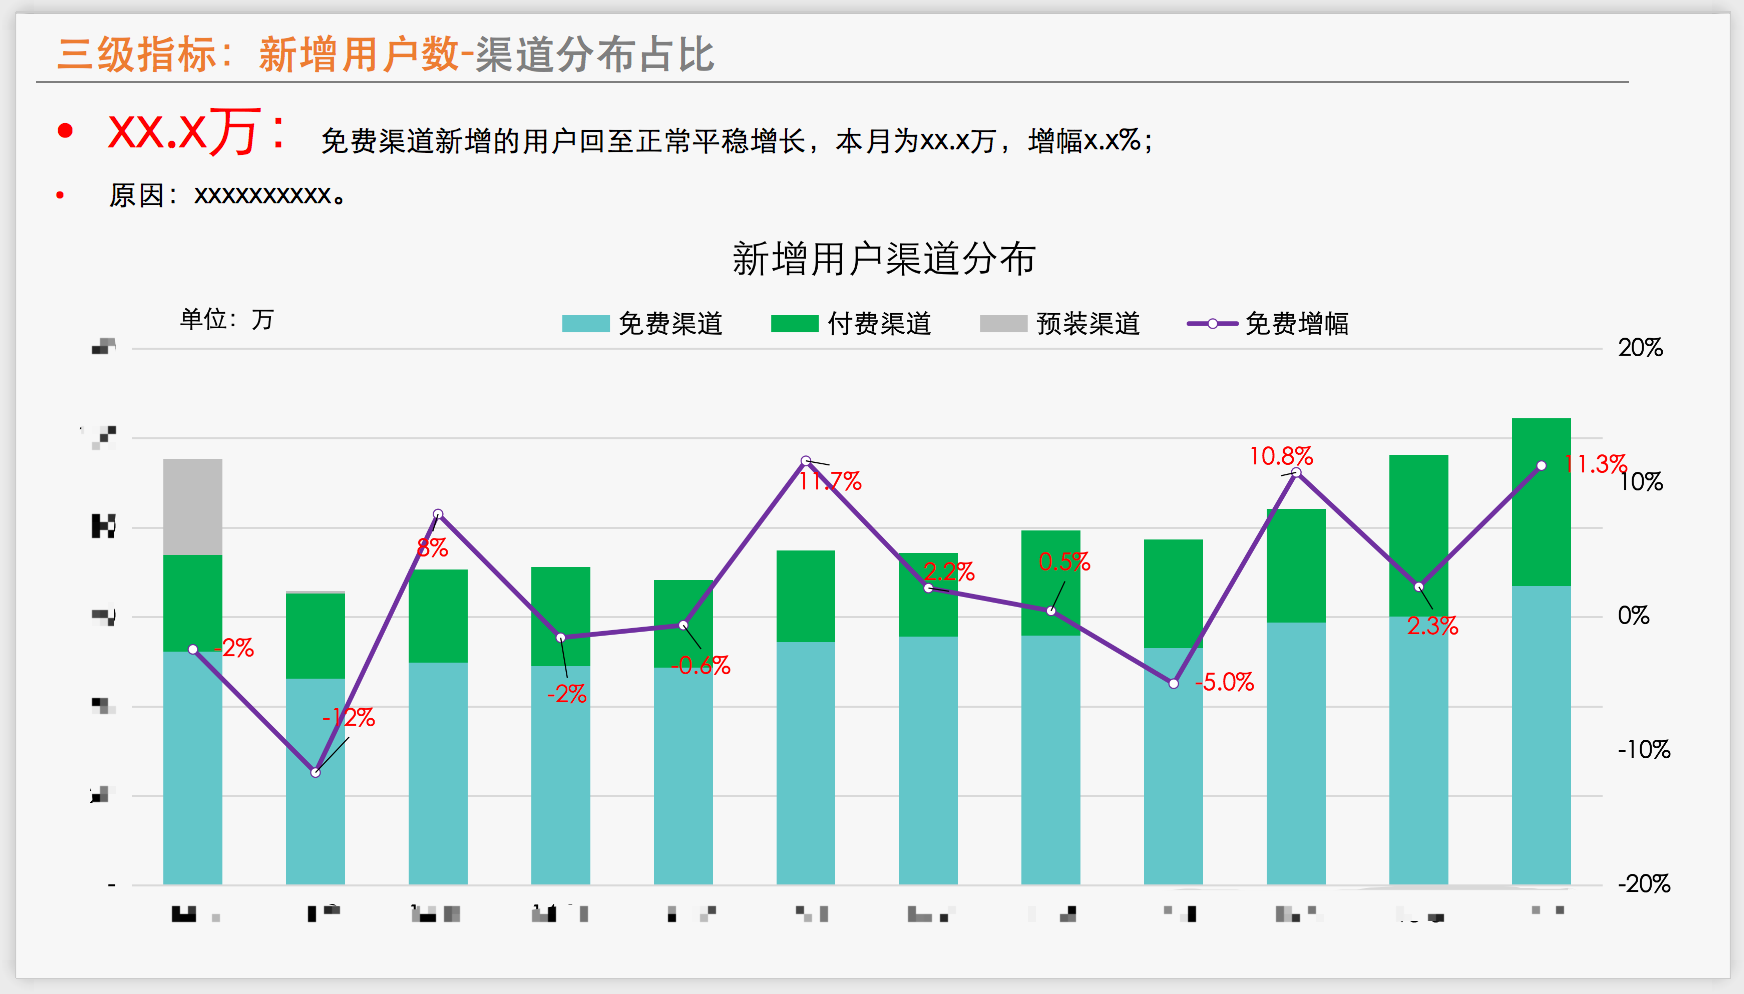Click the red 'xx.x万:' headline text
Screen dimensions: 1744x994
point(199,131)
